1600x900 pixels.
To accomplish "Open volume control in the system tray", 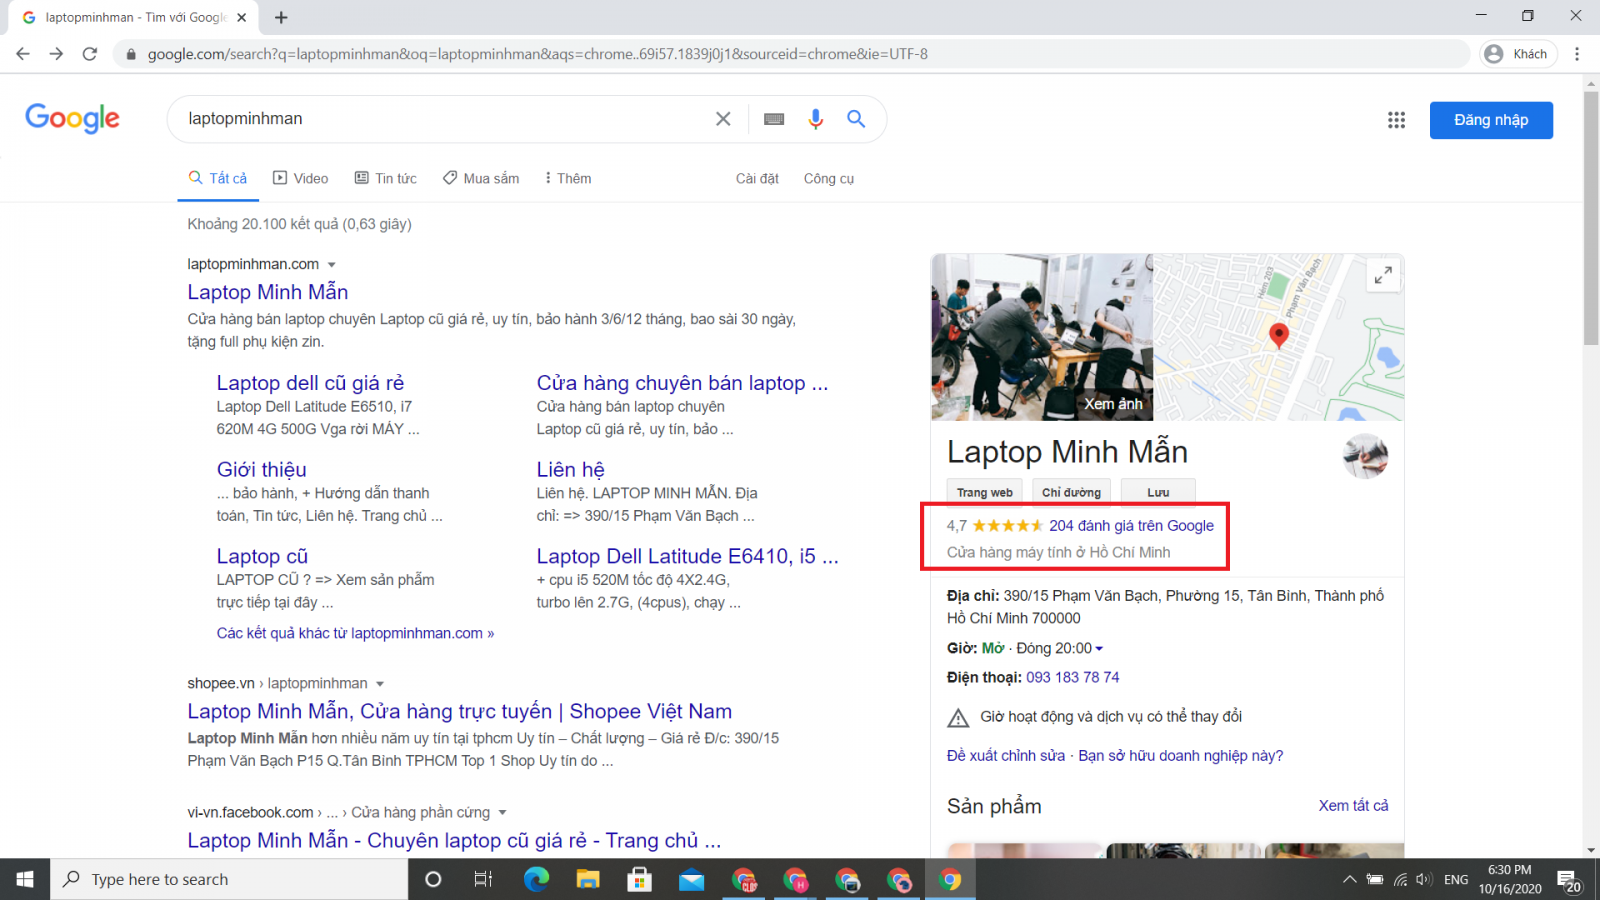I will tap(1424, 880).
